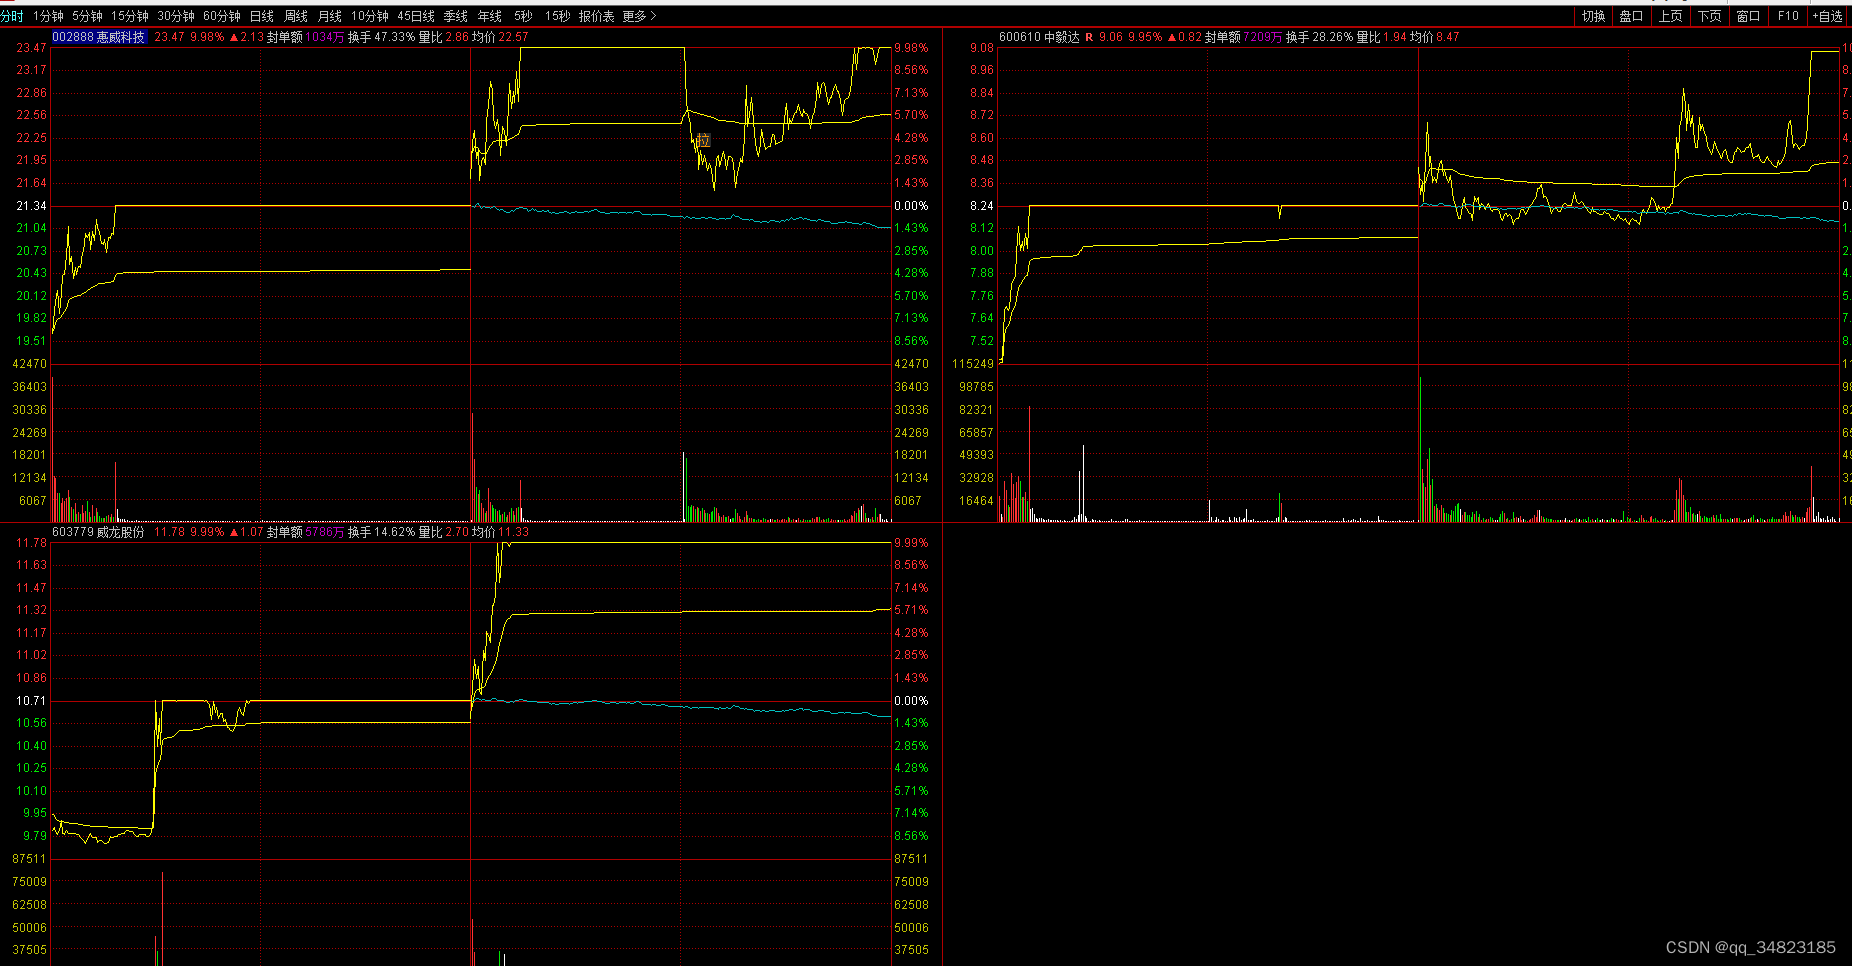Viewport: 1852px width, 966px height.
Task: Click volume axis label 42470 at left
Action: 30,364
